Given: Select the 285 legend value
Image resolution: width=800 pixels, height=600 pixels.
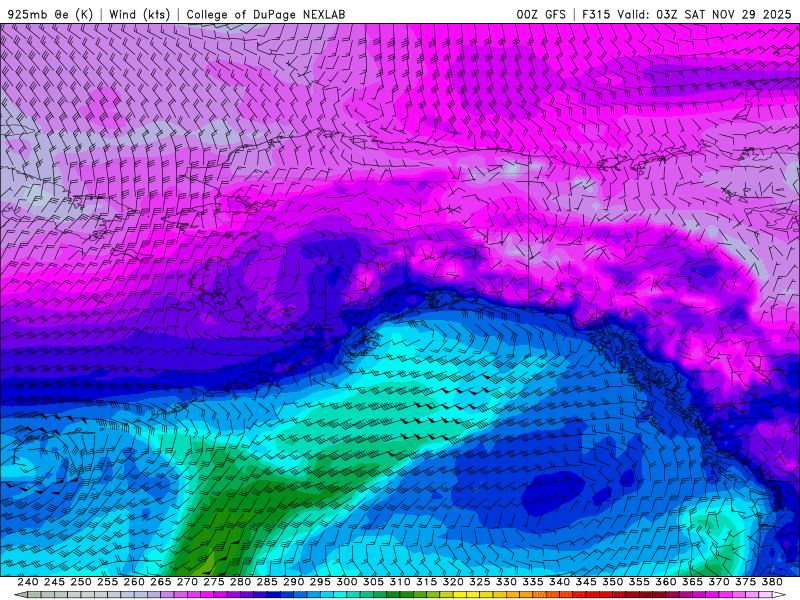Looking at the screenshot, I should 267,582.
